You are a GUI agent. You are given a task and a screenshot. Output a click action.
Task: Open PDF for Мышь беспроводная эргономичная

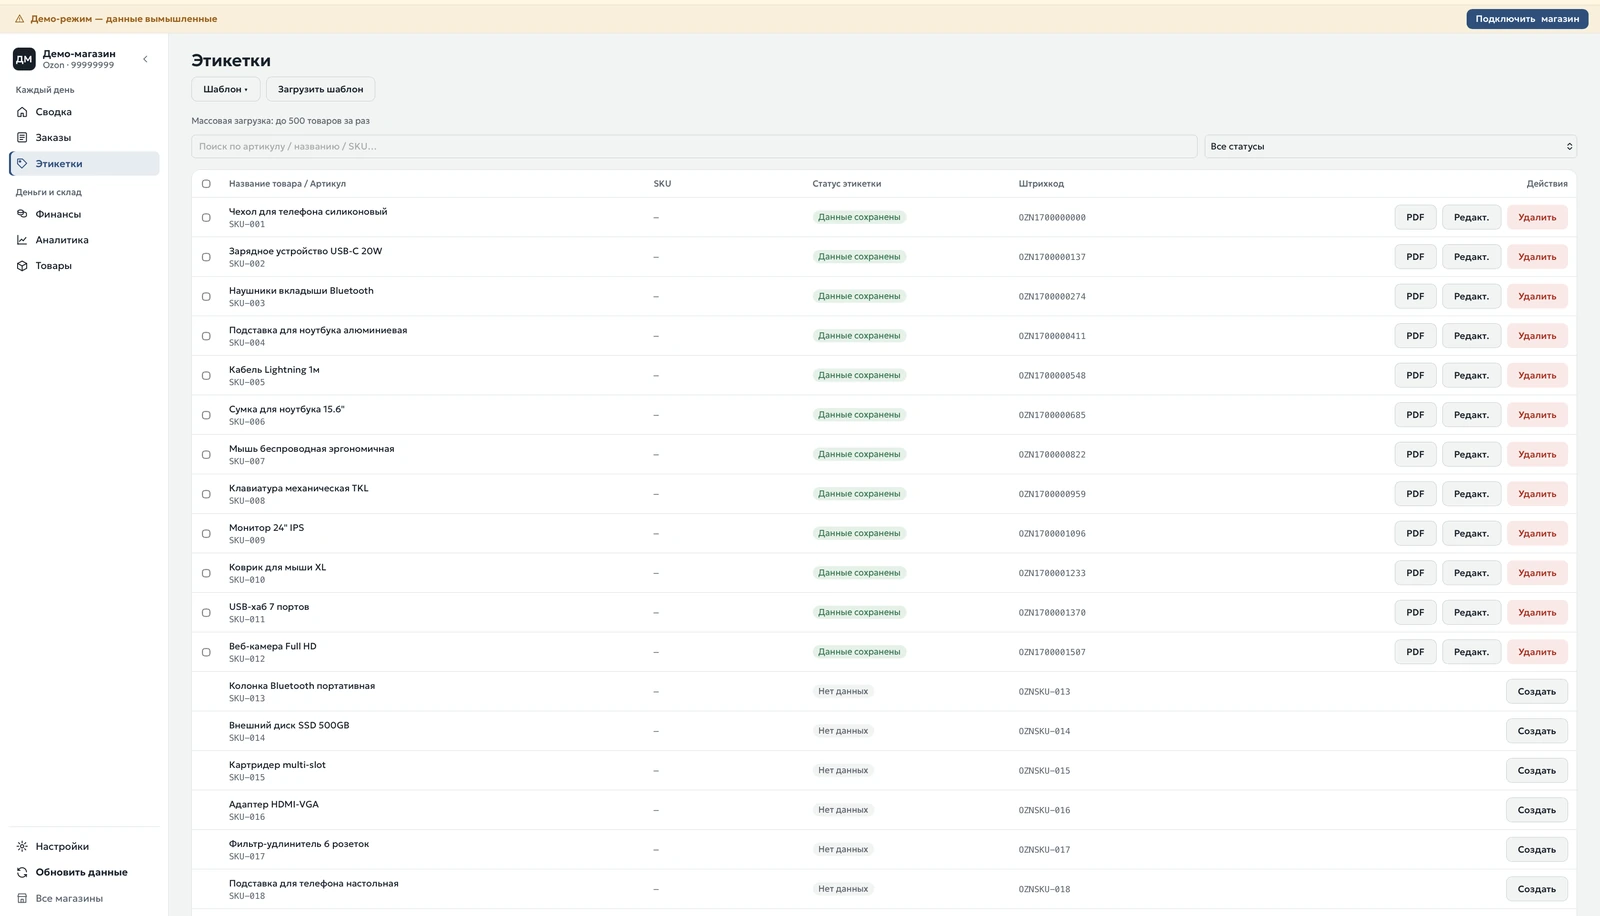(1415, 455)
